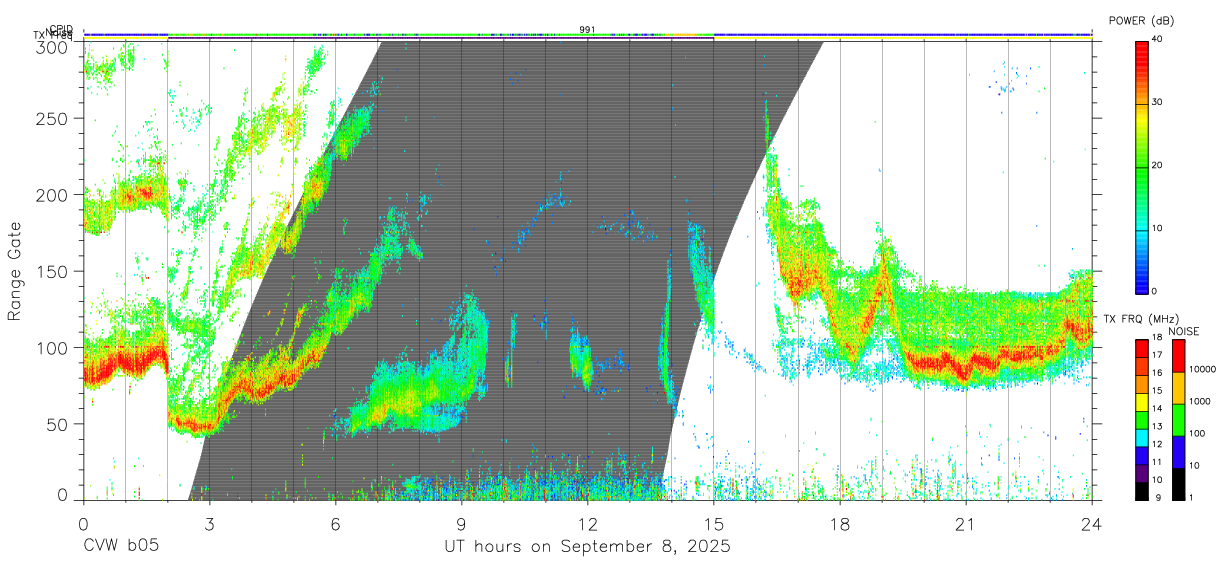Click the UT hour 21 tick label
This screenshot has width=1228, height=567.
[965, 523]
